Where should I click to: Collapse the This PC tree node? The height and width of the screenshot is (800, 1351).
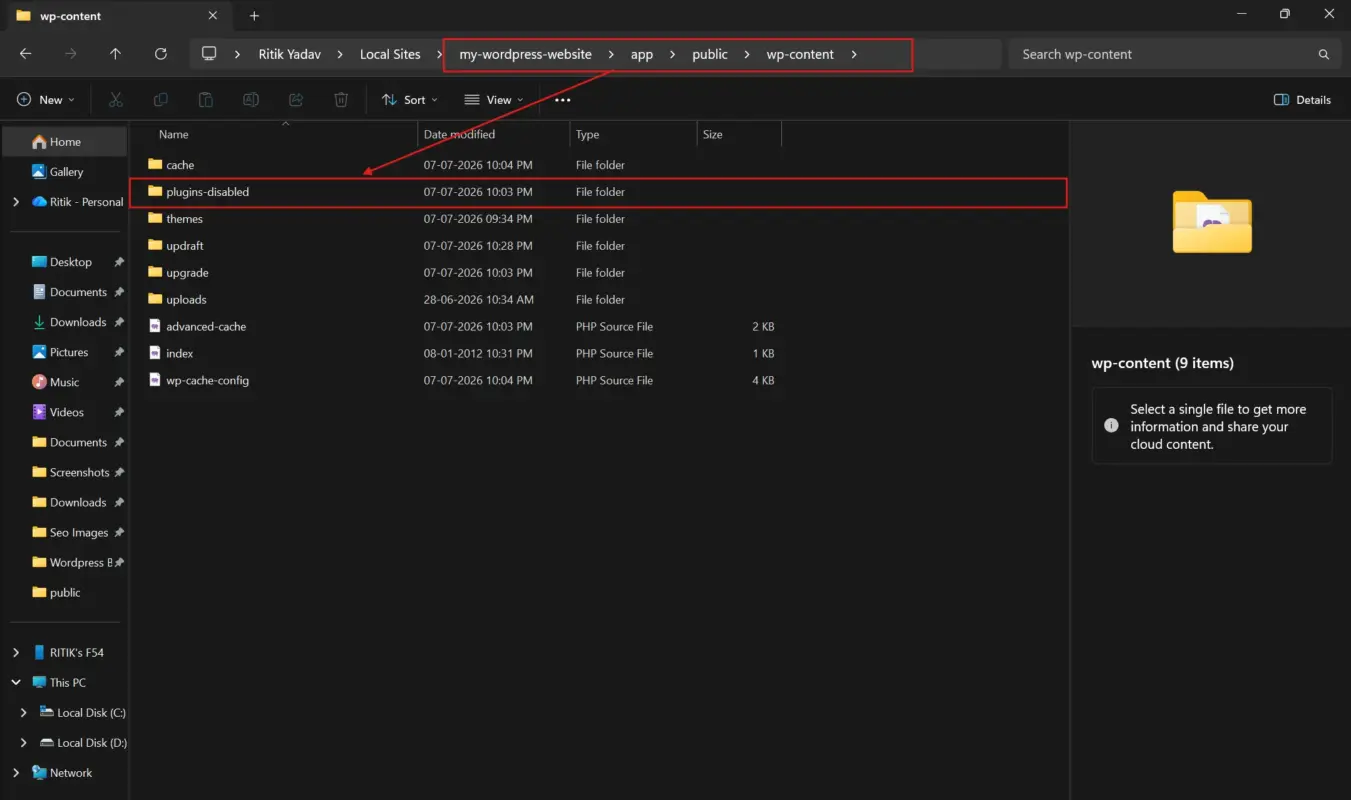(15, 682)
